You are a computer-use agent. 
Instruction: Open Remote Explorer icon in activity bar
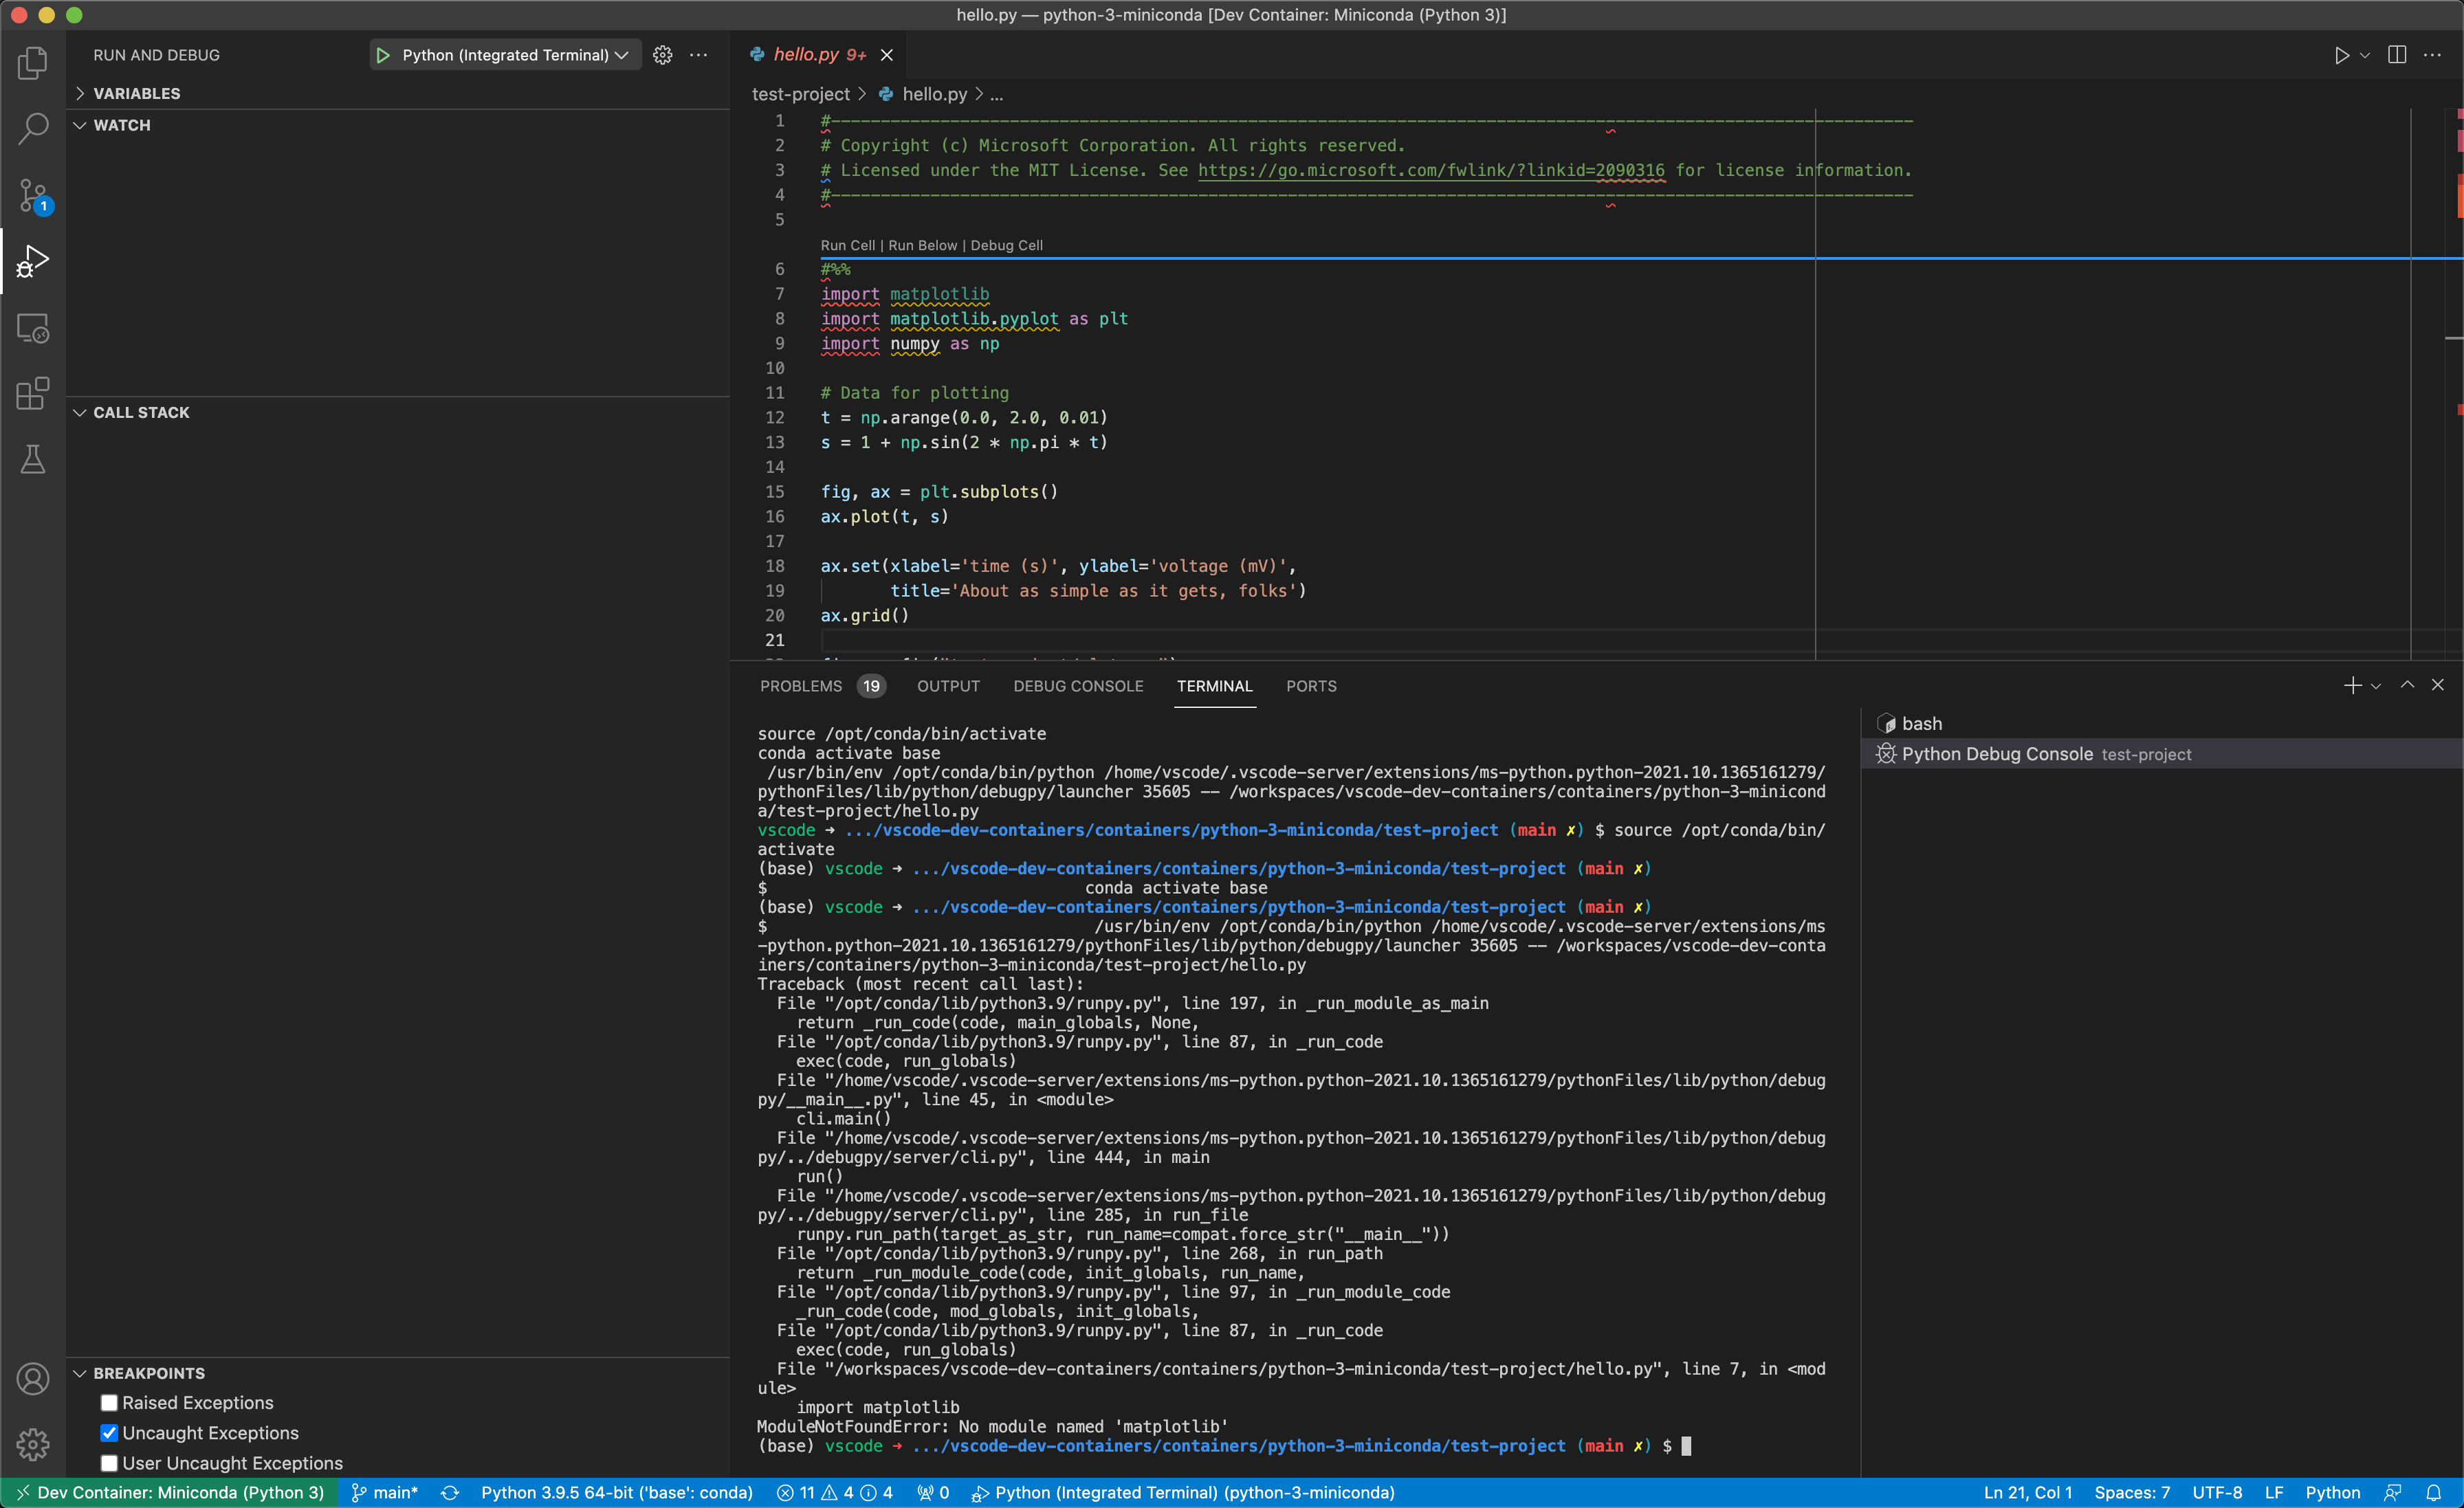33,328
